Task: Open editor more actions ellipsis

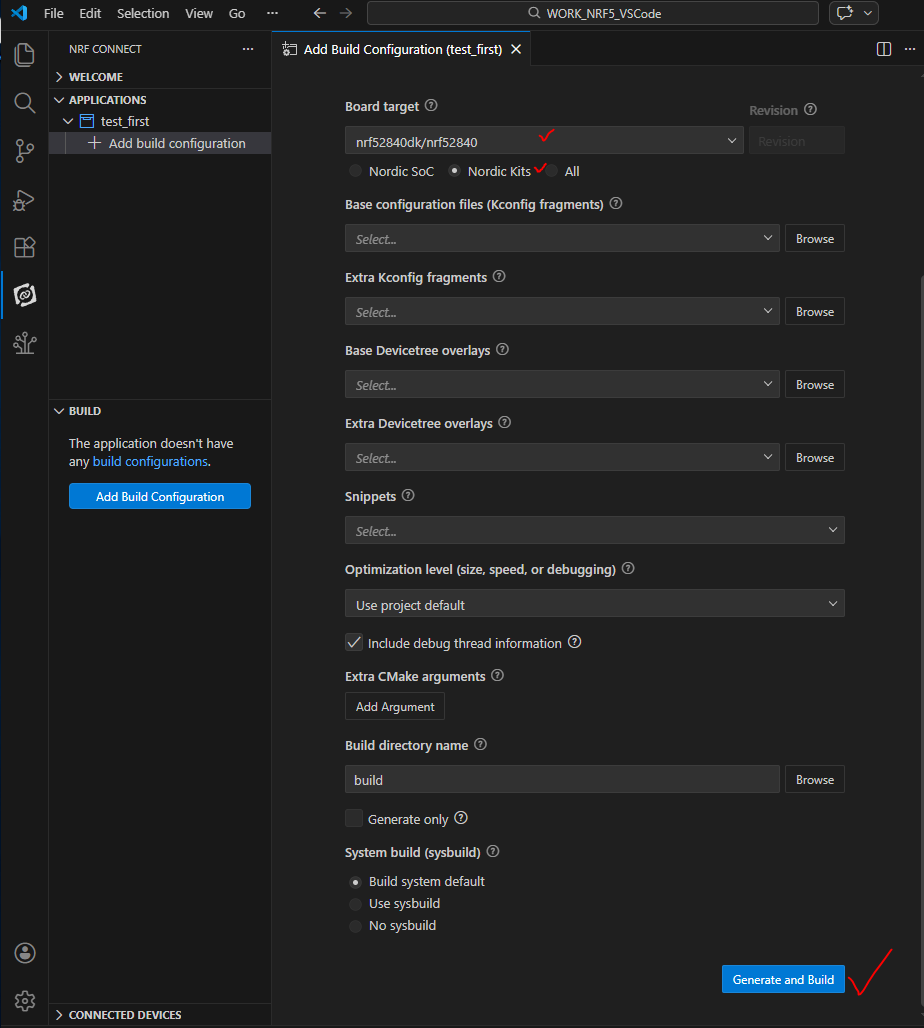Action: (x=910, y=49)
